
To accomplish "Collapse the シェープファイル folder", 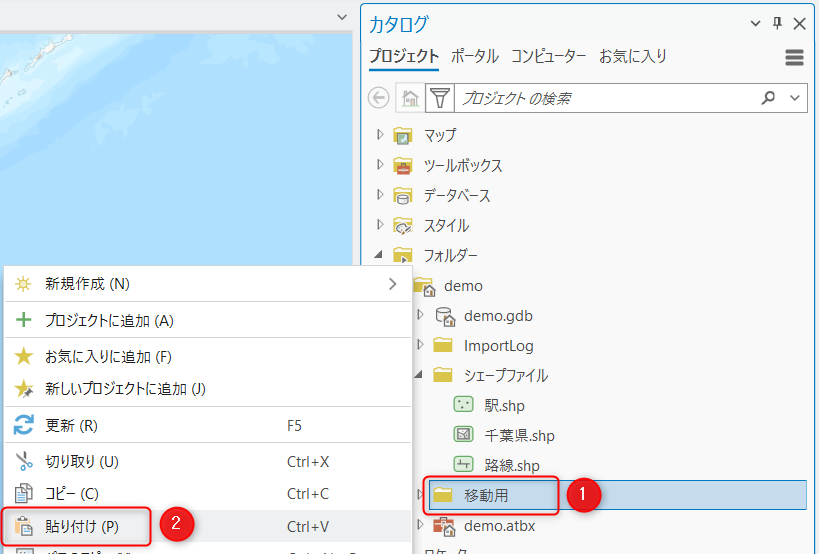I will [x=420, y=375].
